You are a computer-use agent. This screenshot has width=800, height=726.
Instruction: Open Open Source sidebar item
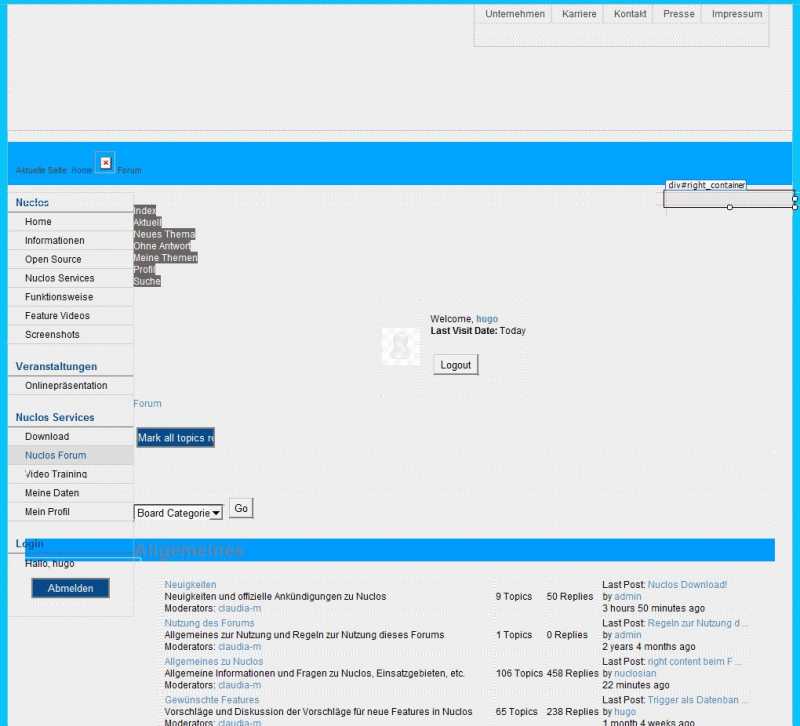pos(70,259)
